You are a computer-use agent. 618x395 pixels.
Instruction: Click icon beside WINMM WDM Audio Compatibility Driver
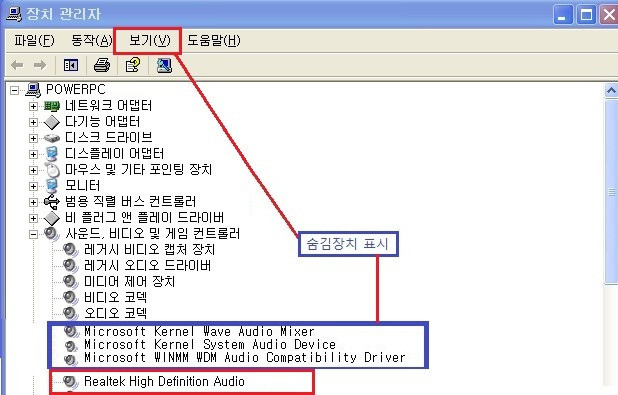pos(72,359)
